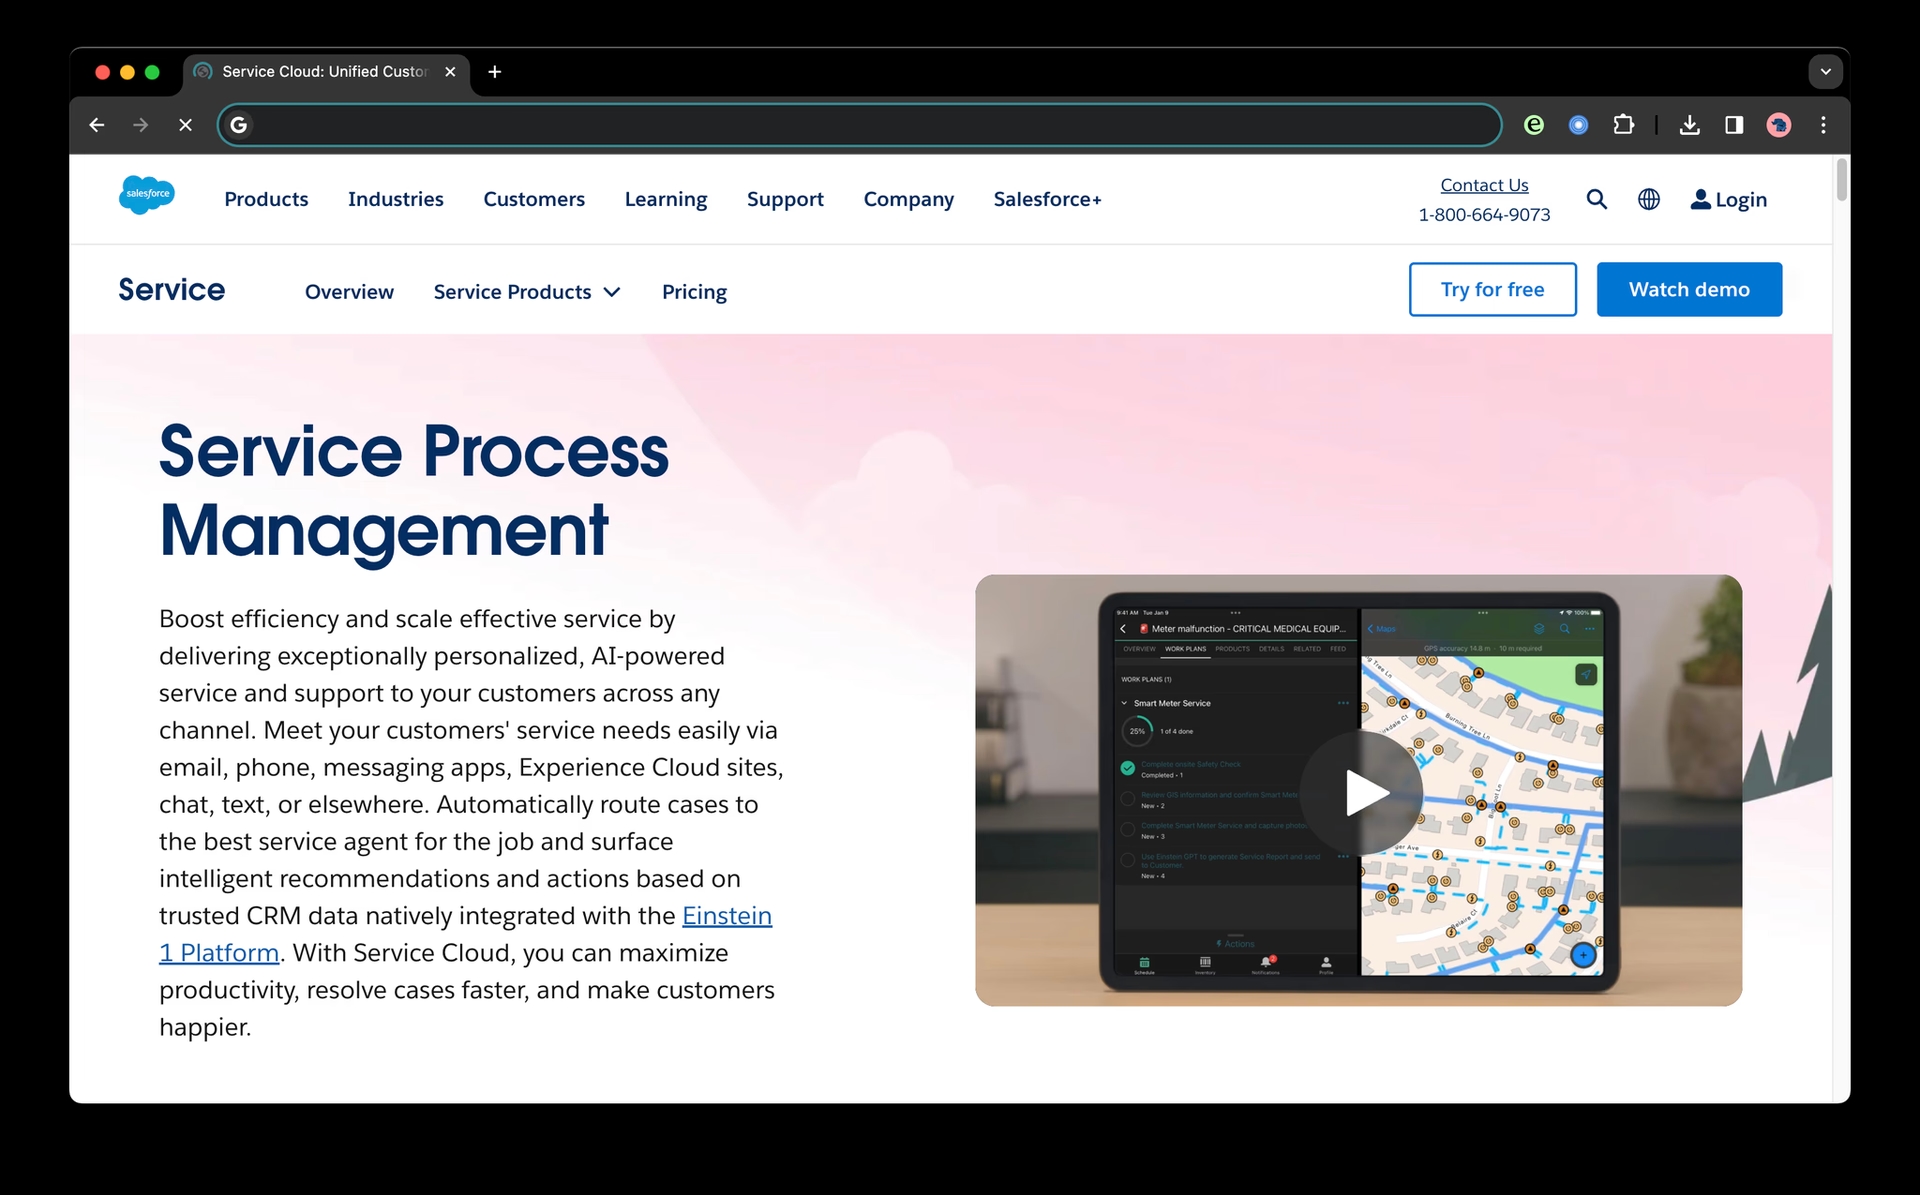Click the Try for free button

tap(1493, 289)
